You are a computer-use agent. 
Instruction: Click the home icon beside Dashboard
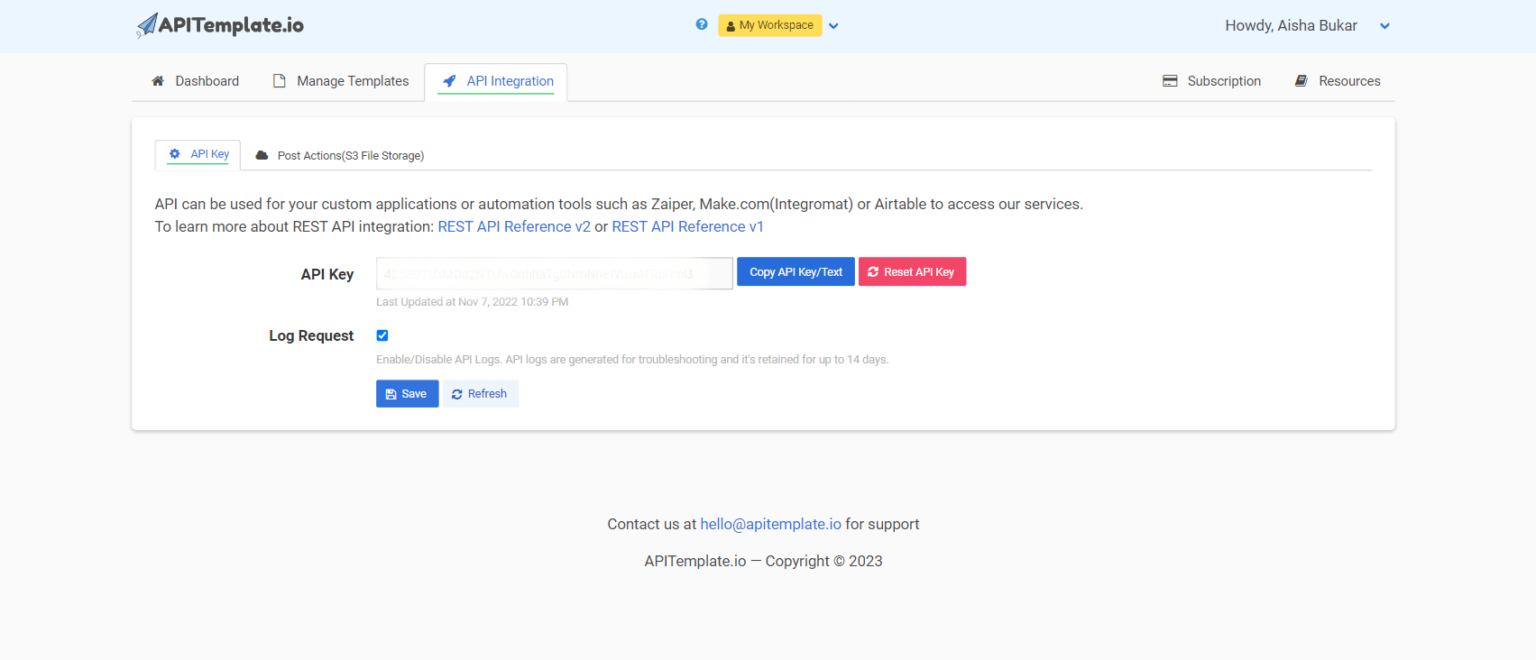(157, 81)
